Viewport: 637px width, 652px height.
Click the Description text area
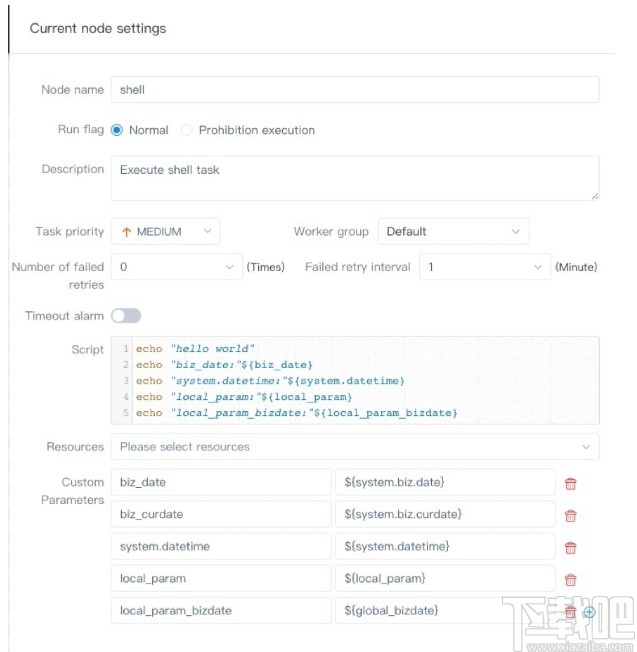[355, 178]
